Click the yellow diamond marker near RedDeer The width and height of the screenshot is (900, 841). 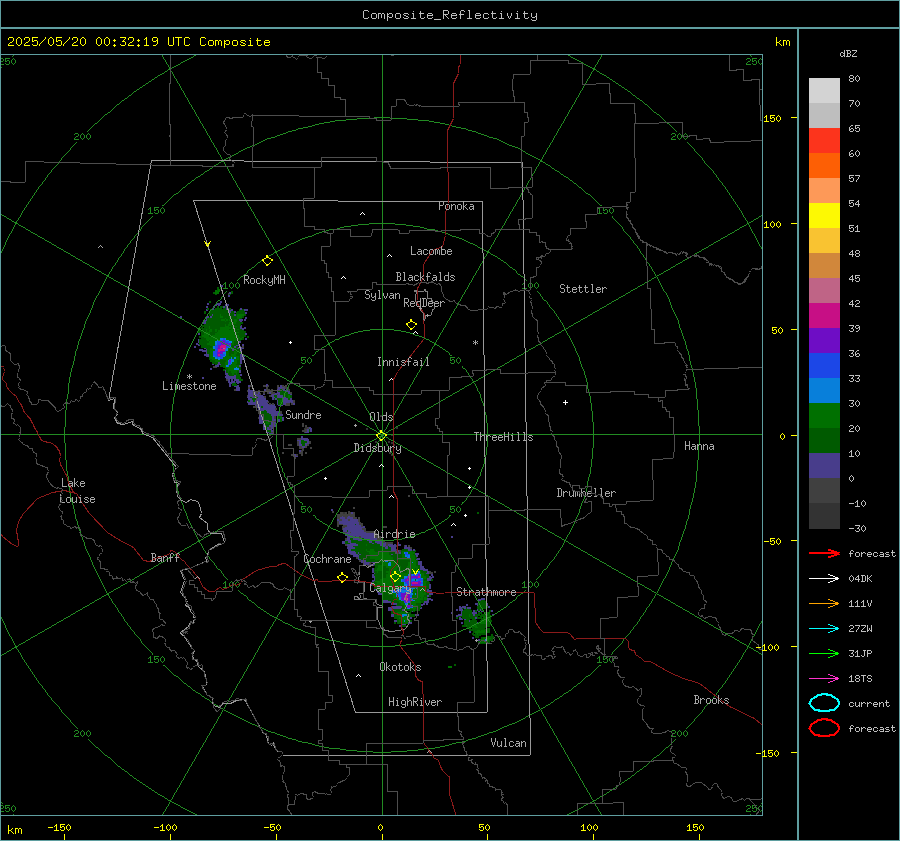[x=411, y=325]
